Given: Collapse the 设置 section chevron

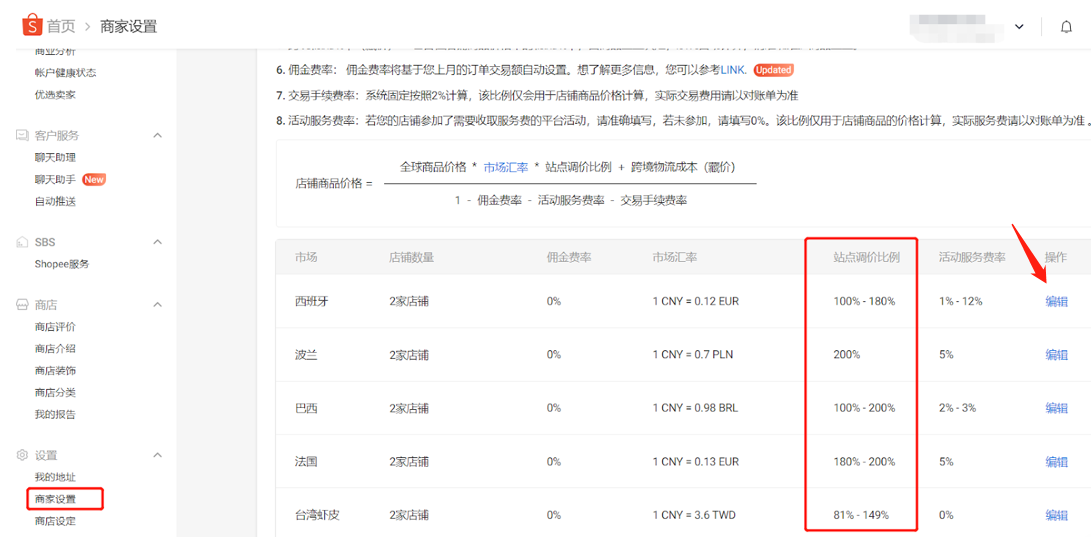Looking at the screenshot, I should [158, 455].
